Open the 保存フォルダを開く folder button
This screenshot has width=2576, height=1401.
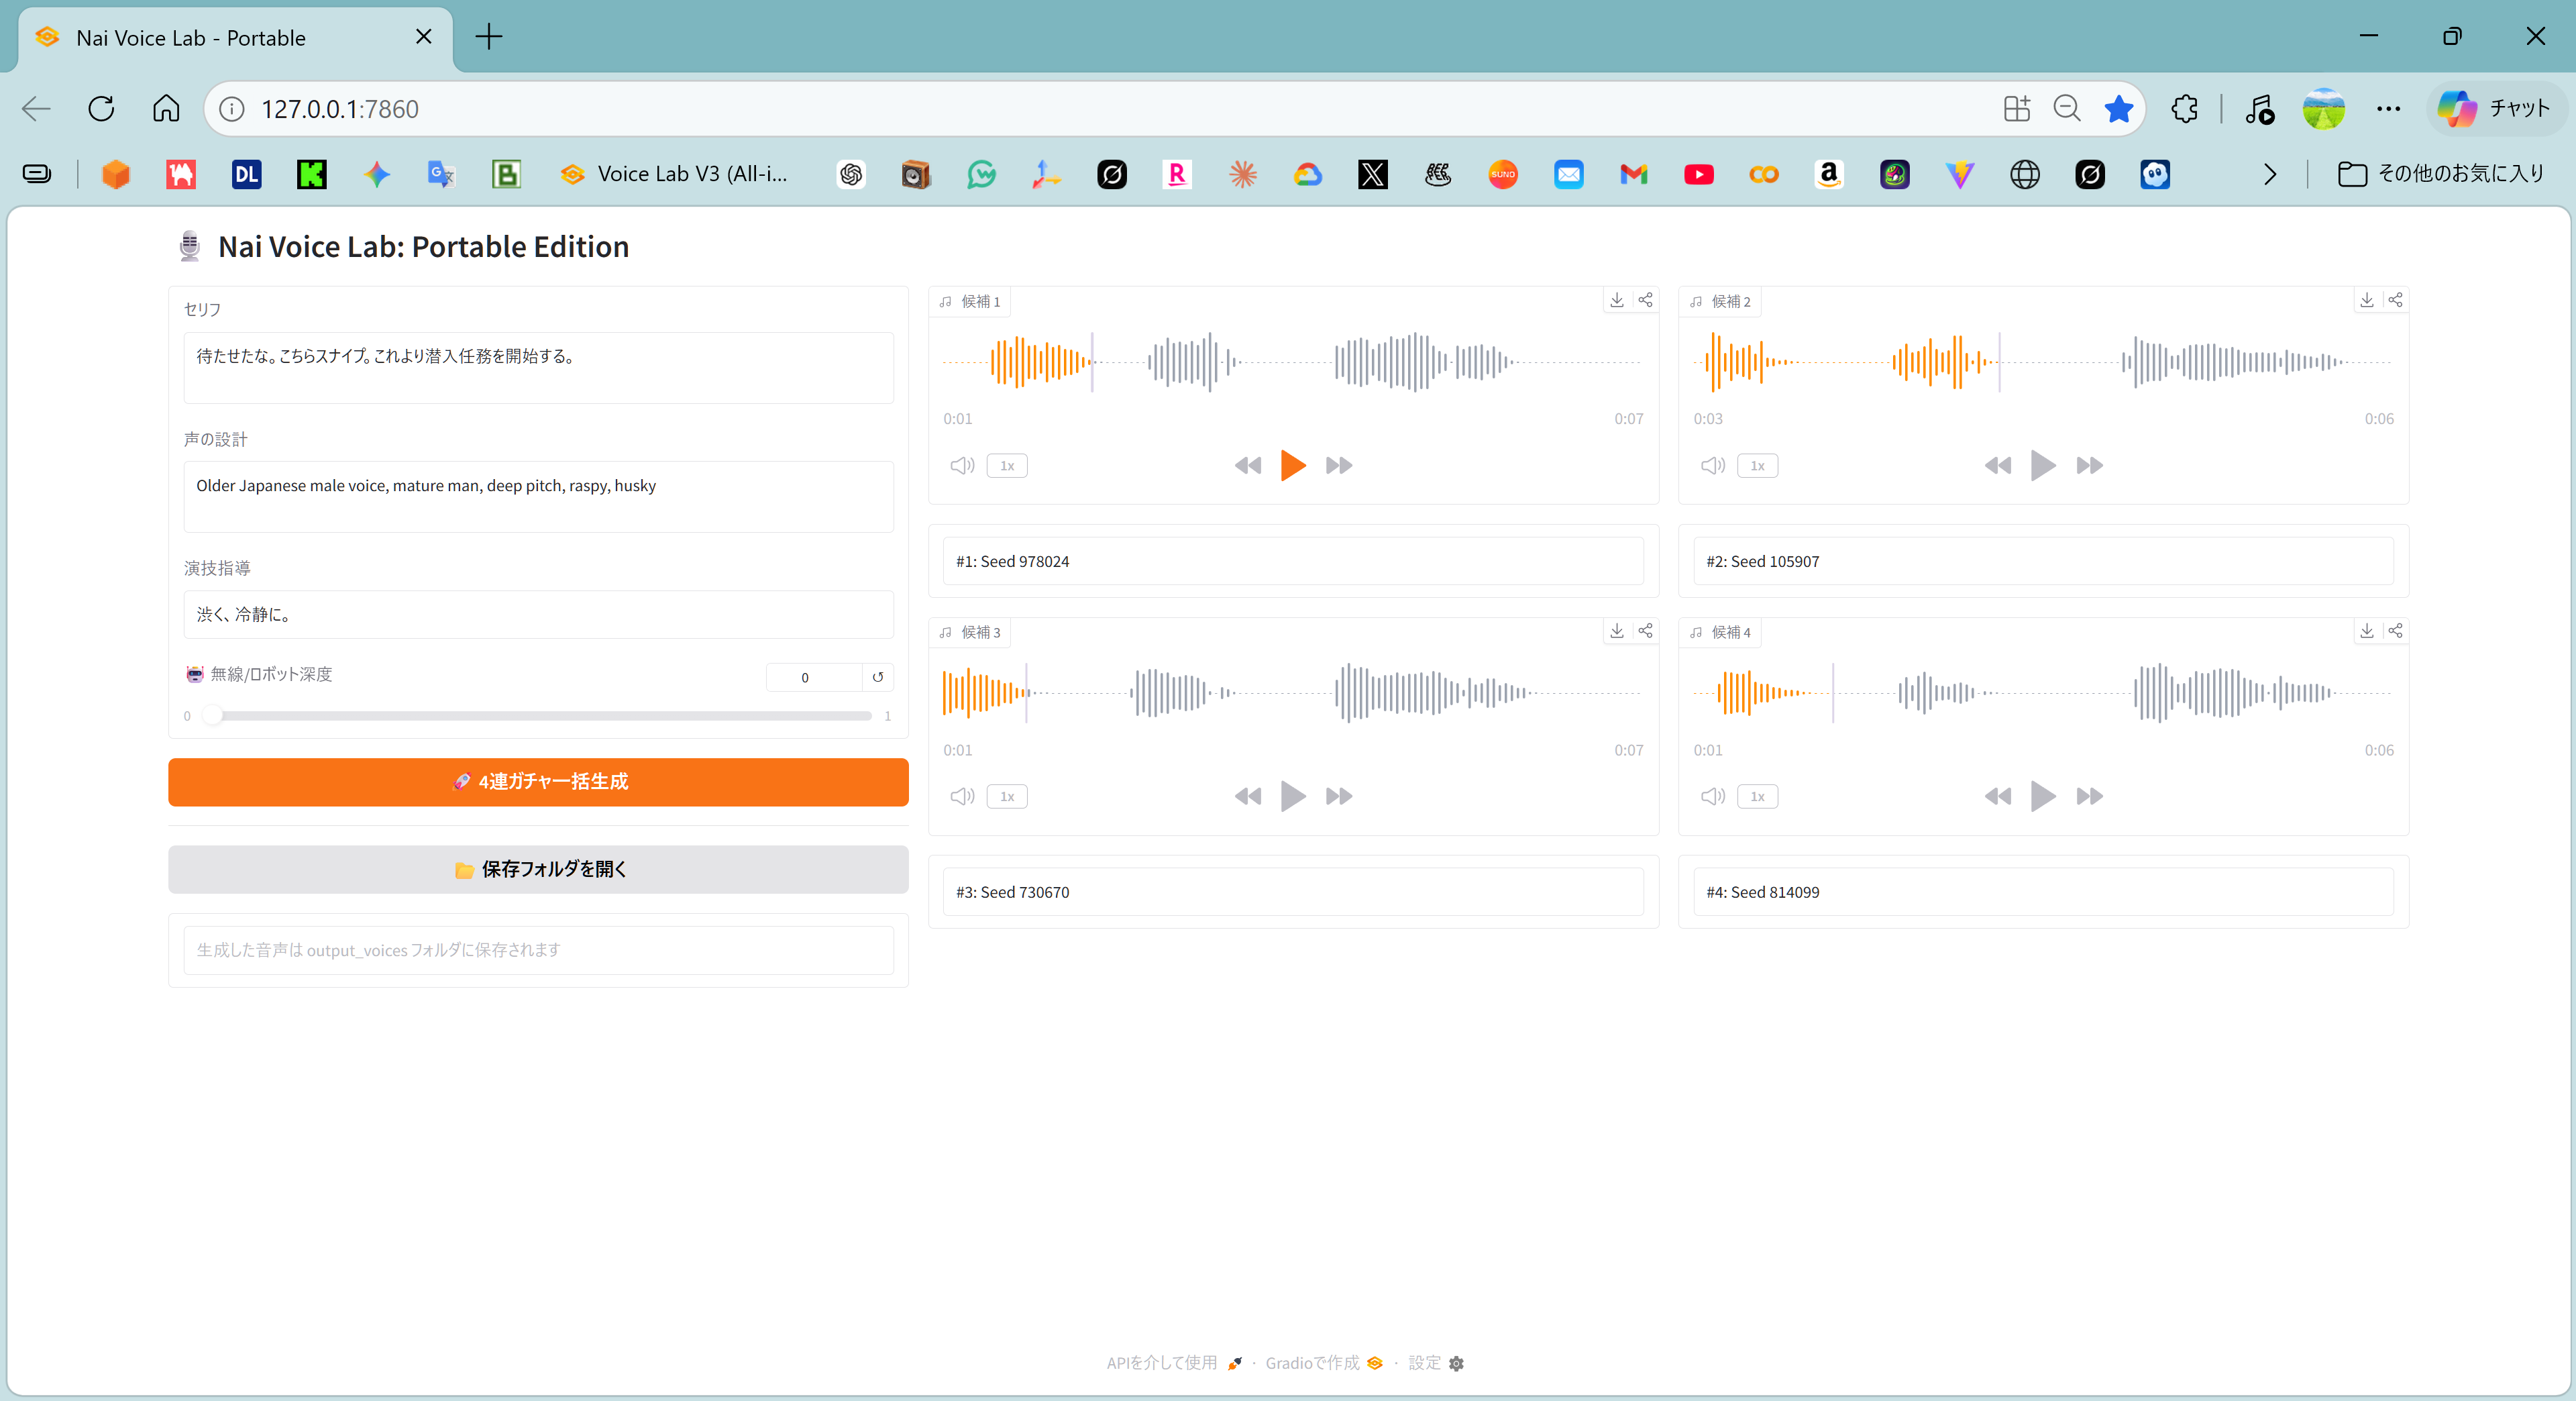(x=538, y=869)
